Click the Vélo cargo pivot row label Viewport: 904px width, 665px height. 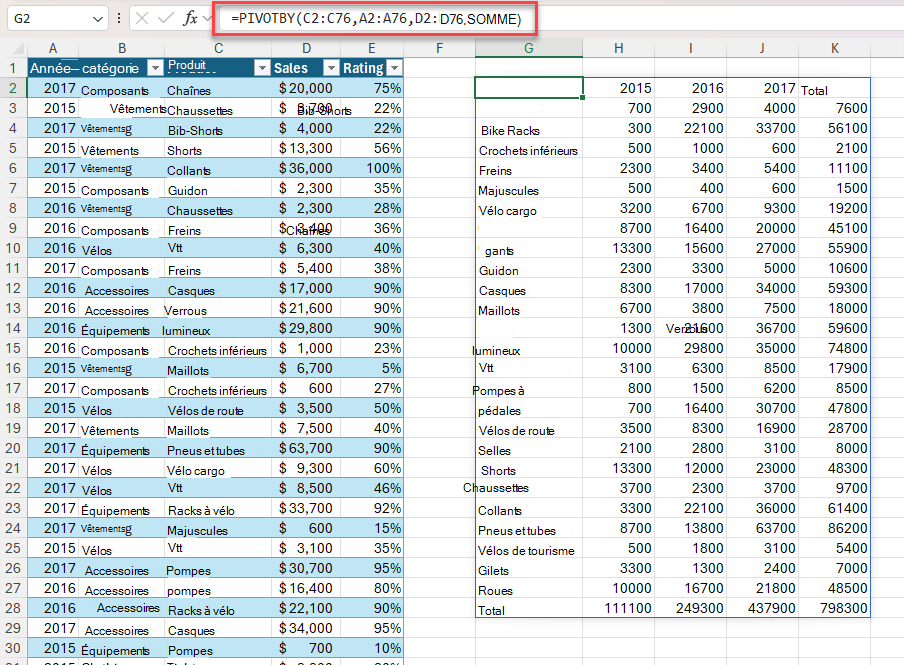click(x=529, y=211)
